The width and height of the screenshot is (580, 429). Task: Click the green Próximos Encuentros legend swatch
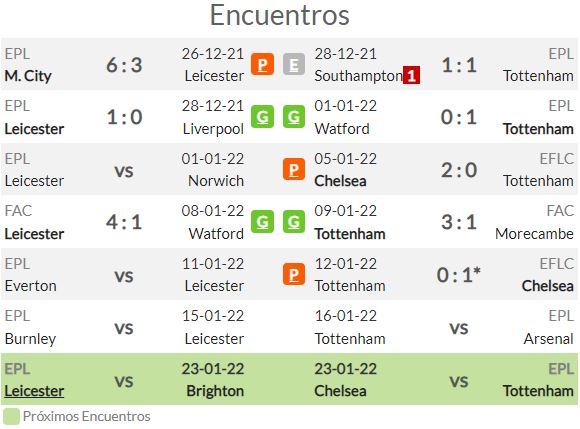click(x=11, y=416)
